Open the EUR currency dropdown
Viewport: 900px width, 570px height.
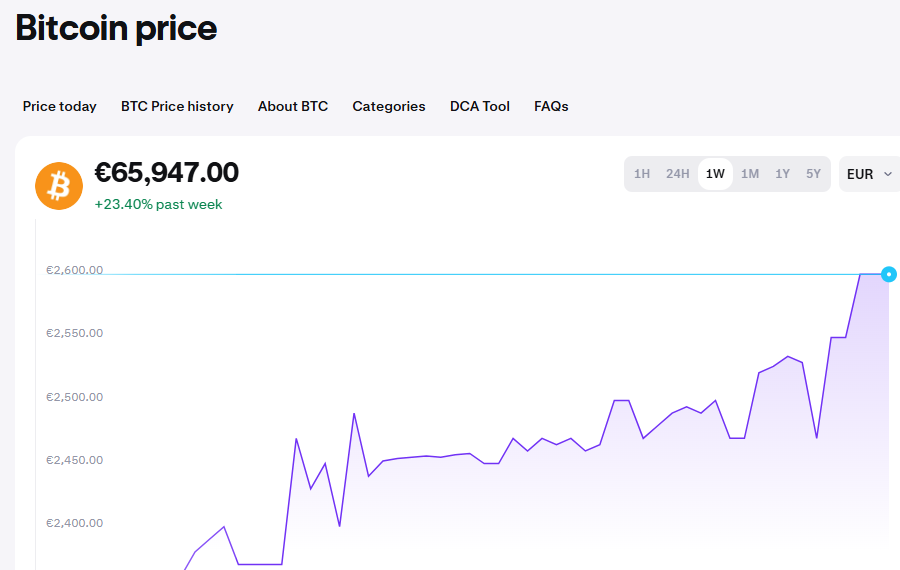point(870,174)
